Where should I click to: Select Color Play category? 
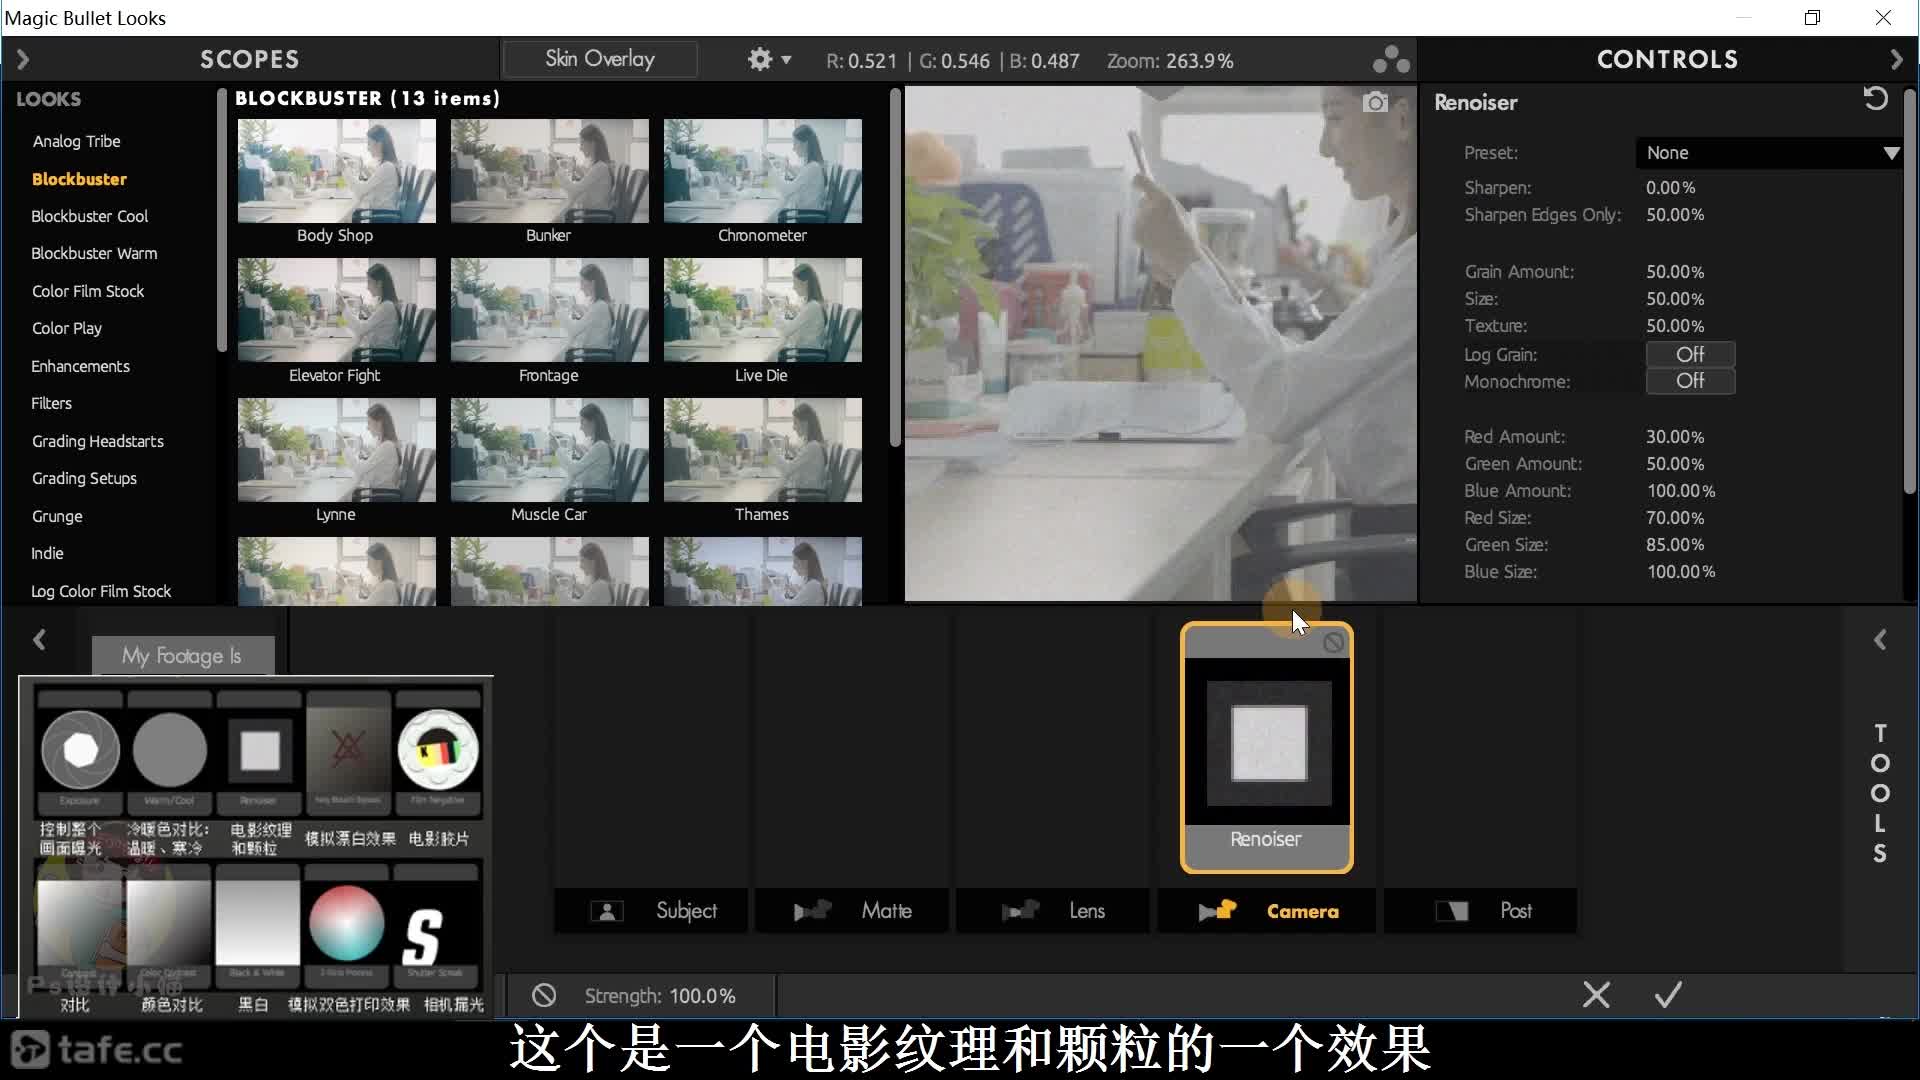[66, 328]
